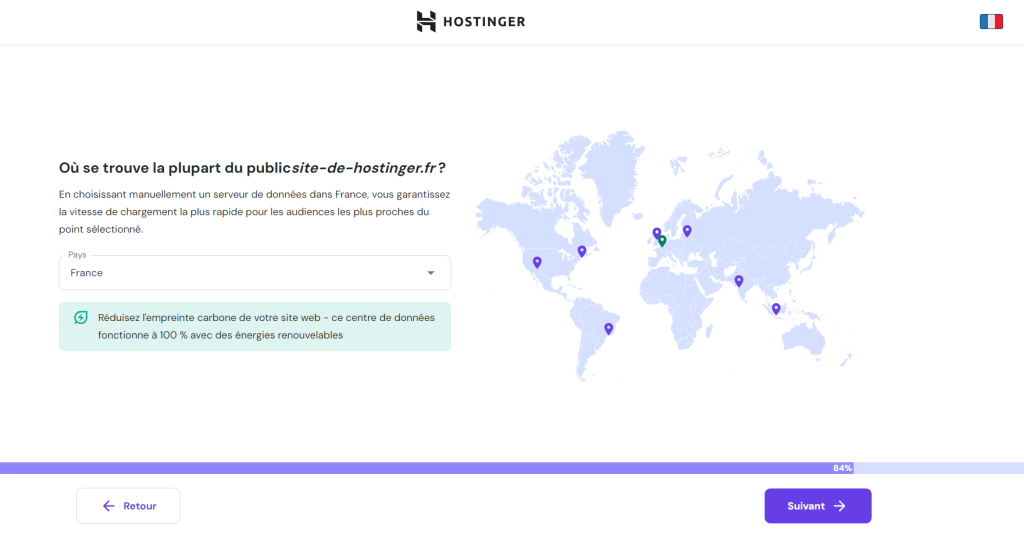Click the green renewable energy leaf icon
1024x535 pixels.
pos(81,318)
